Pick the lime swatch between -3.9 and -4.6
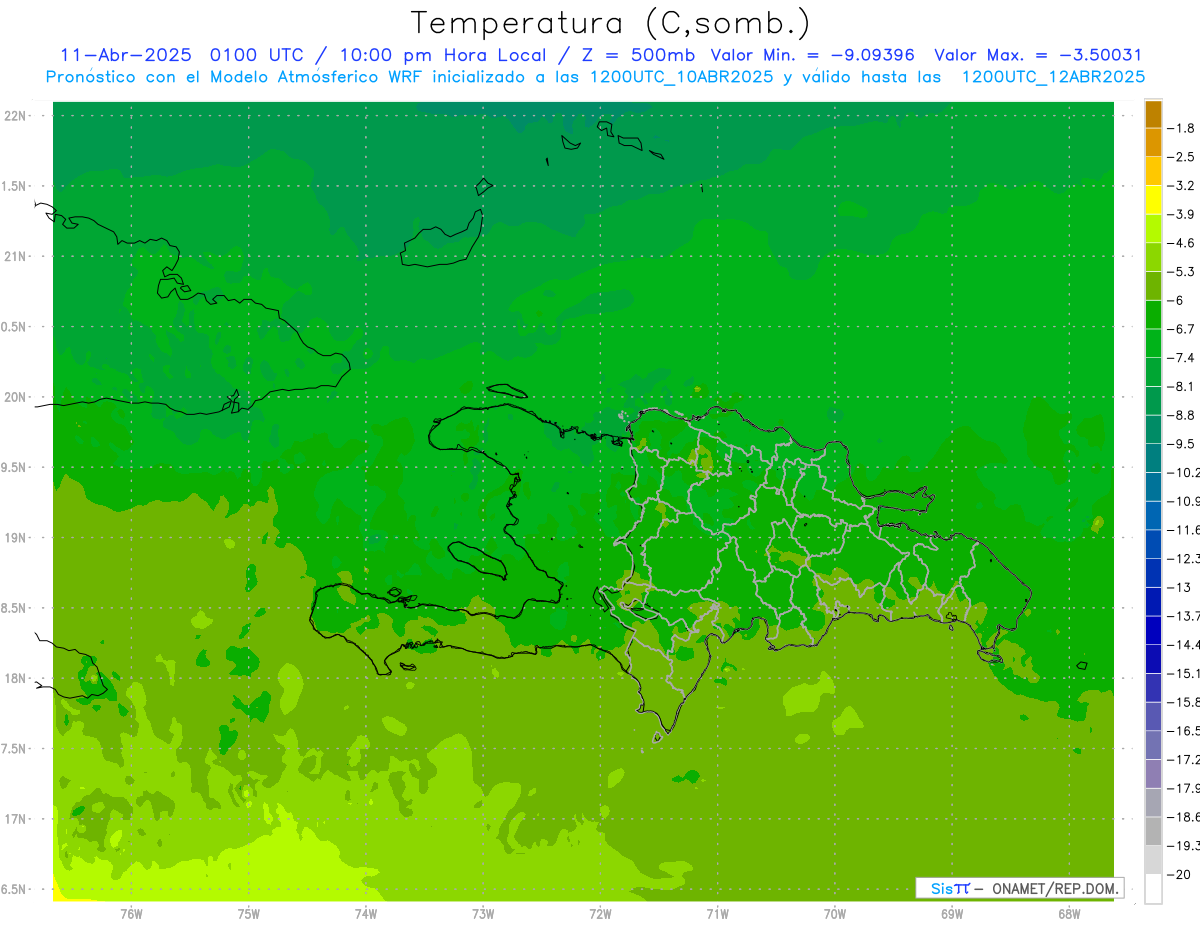This screenshot has height=927, width=1200. [1153, 229]
